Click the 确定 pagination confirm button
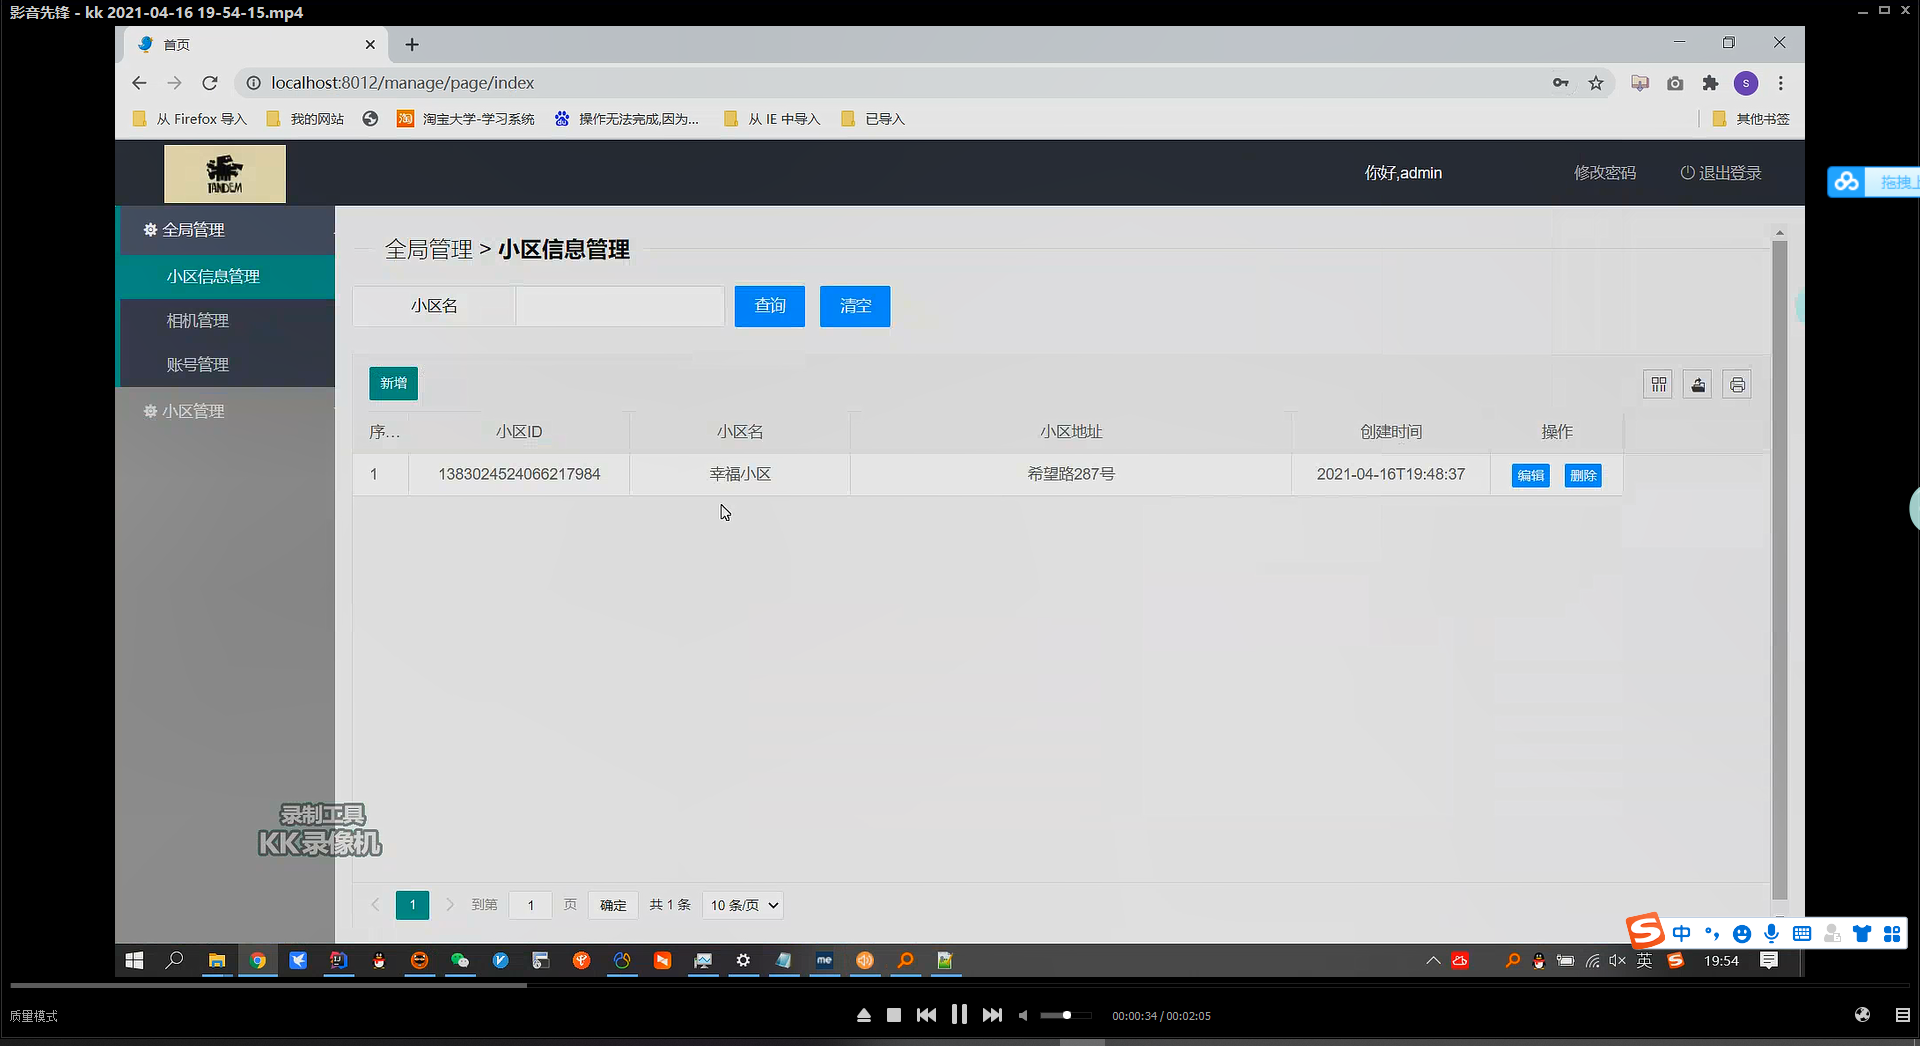 (613, 905)
